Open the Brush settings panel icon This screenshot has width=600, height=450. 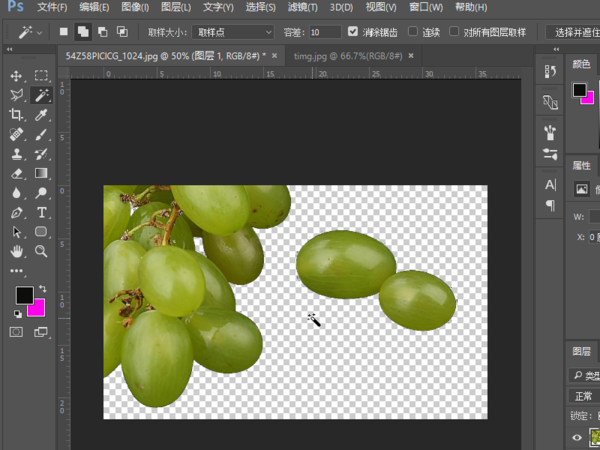(550, 155)
